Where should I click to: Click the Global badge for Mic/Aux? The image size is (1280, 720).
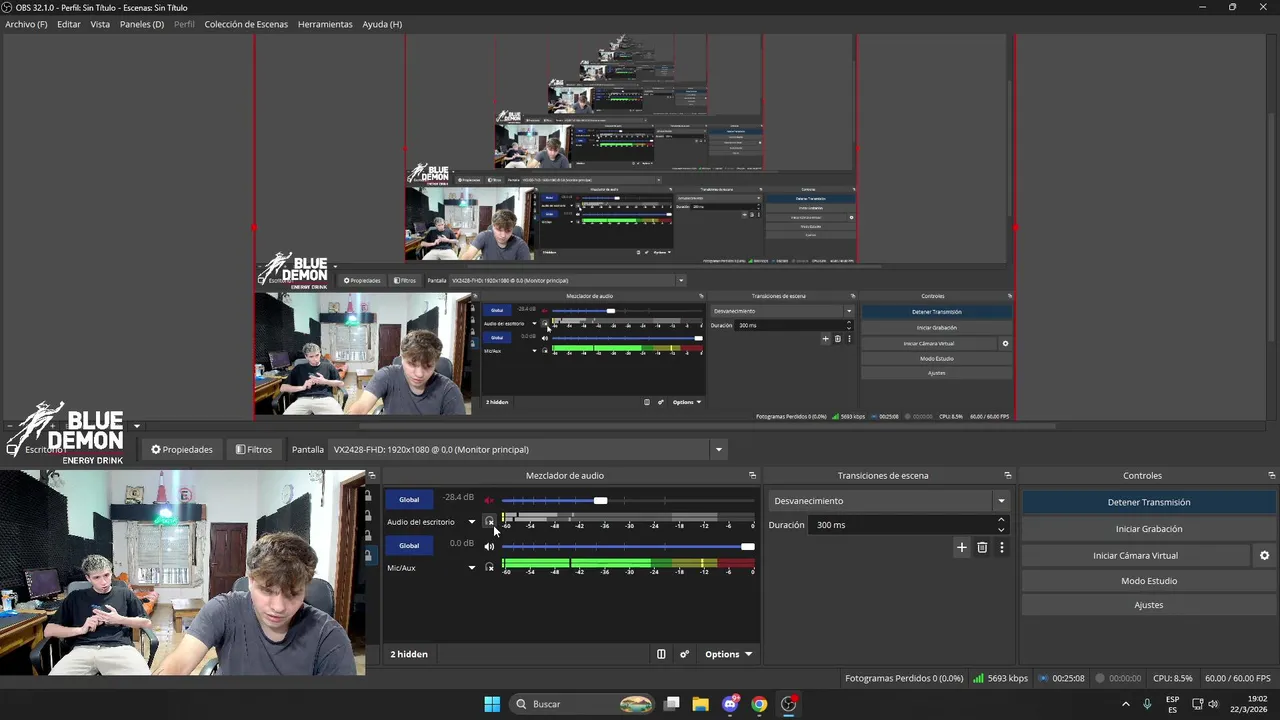pyautogui.click(x=409, y=546)
